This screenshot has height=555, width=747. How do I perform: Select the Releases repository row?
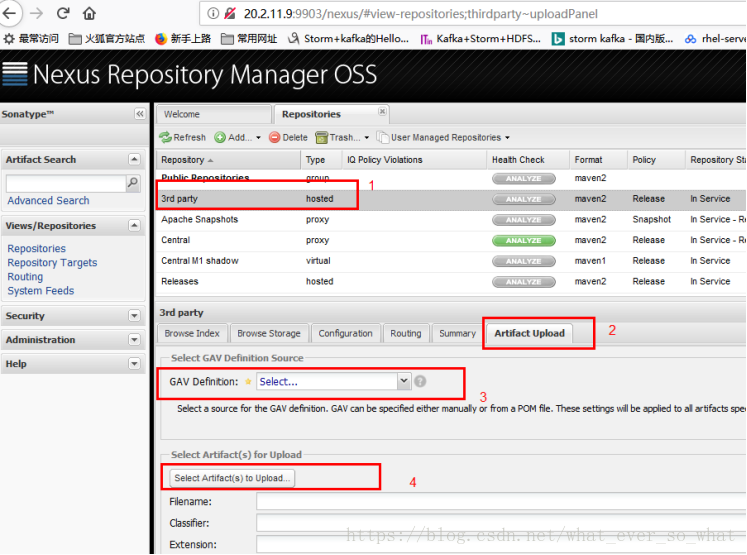click(450, 282)
